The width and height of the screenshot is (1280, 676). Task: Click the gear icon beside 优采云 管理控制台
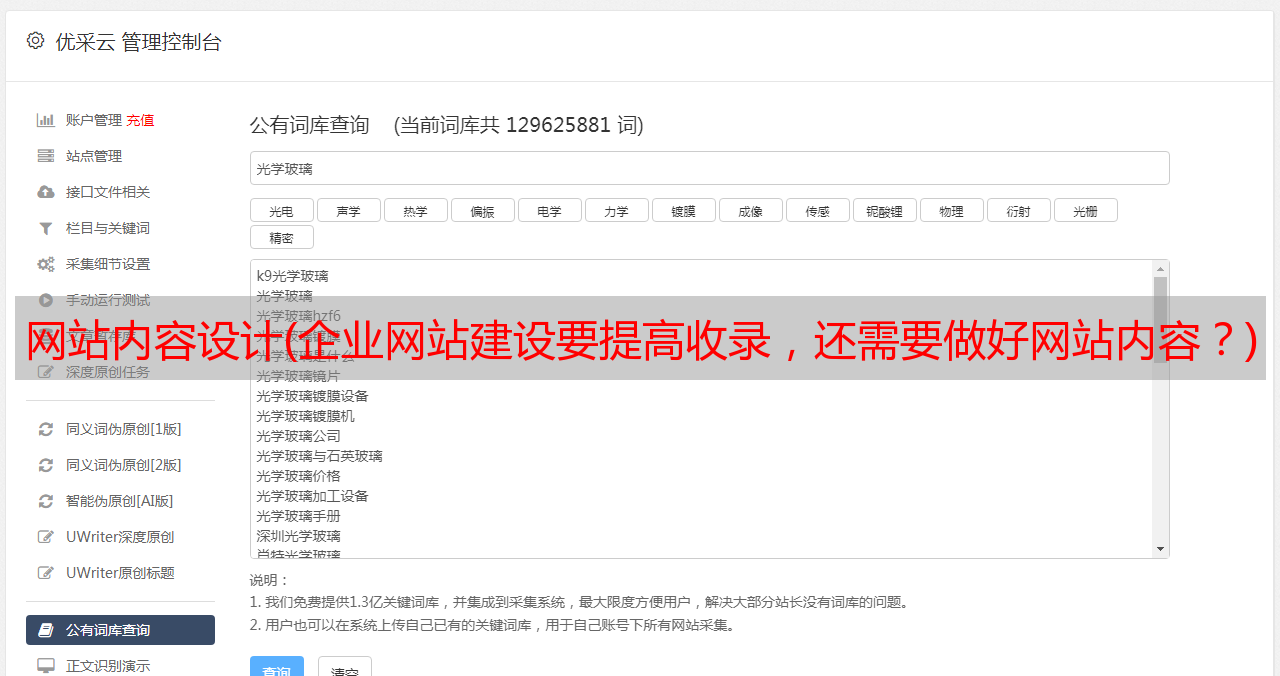[36, 41]
